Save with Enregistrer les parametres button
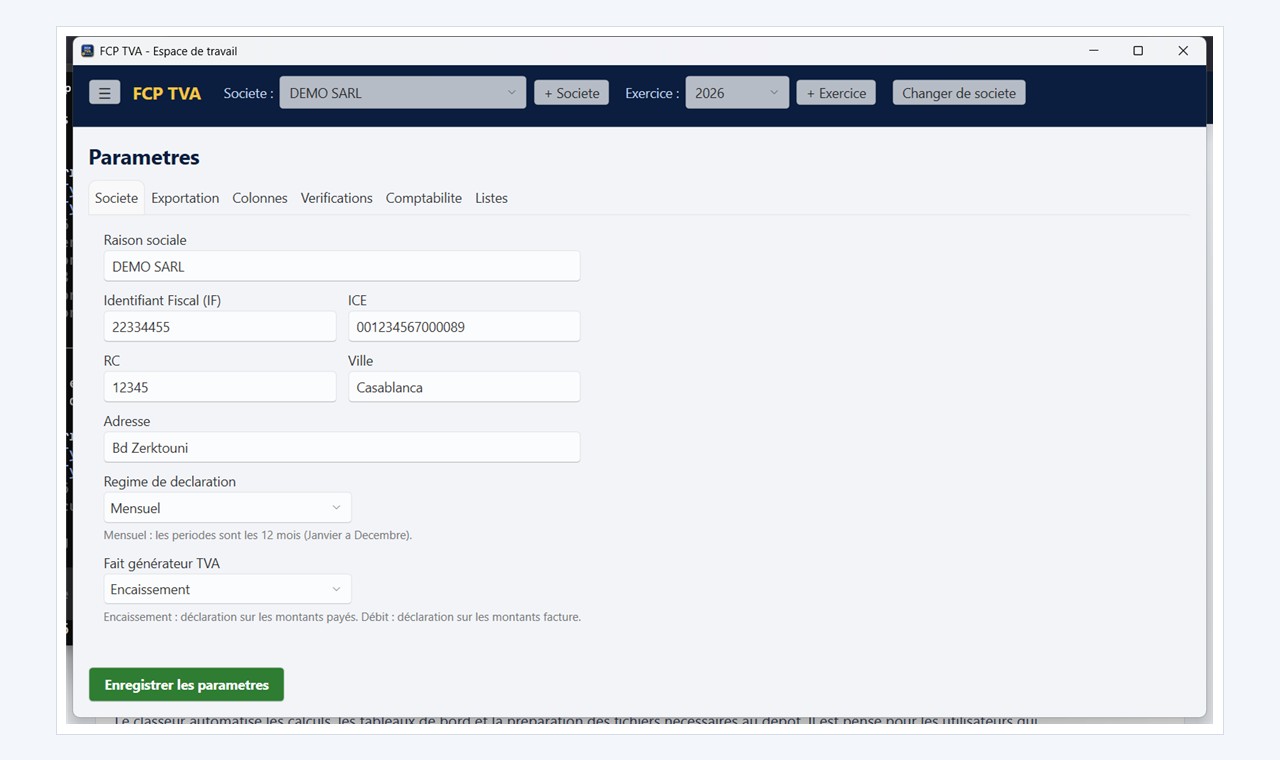Viewport: 1280px width, 760px height. pos(187,685)
